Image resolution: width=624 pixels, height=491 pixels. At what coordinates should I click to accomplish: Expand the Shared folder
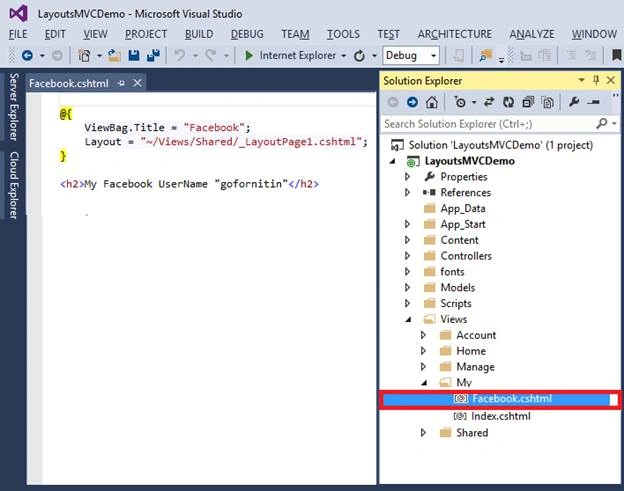pyautogui.click(x=423, y=433)
